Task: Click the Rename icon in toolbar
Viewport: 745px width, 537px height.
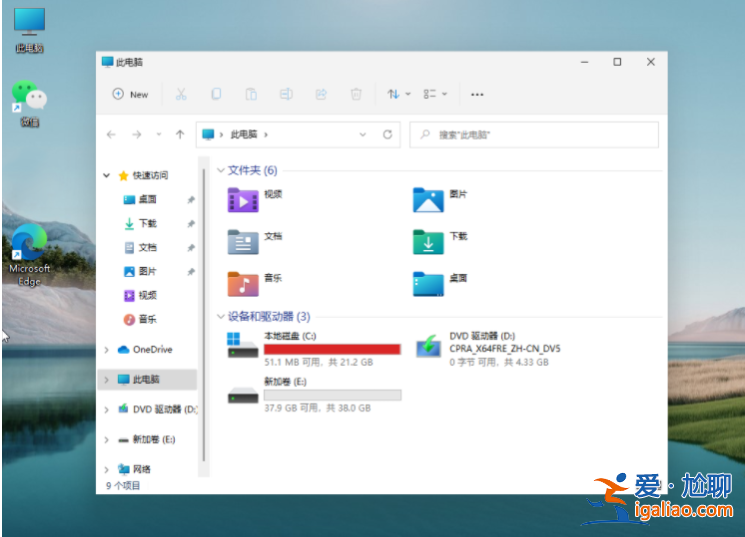Action: 286,94
